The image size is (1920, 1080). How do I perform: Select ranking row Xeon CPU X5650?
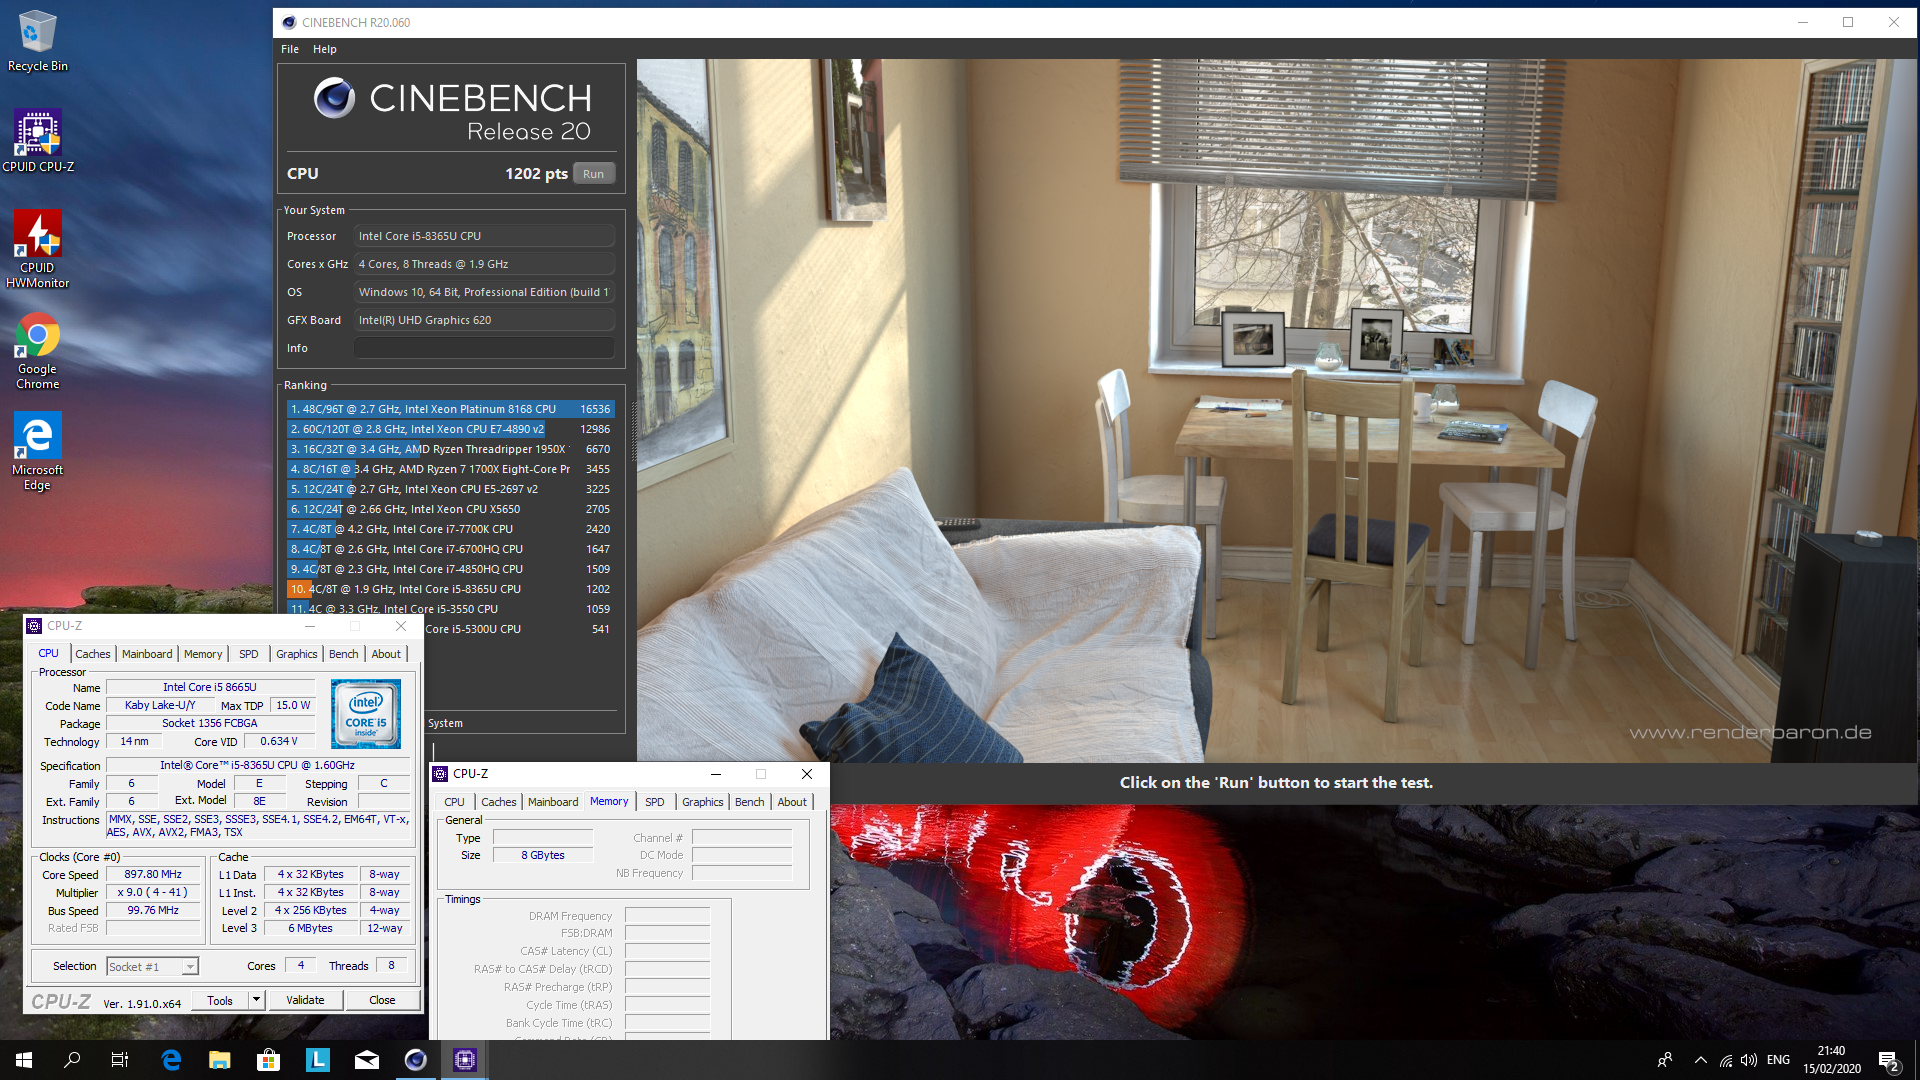[x=450, y=509]
